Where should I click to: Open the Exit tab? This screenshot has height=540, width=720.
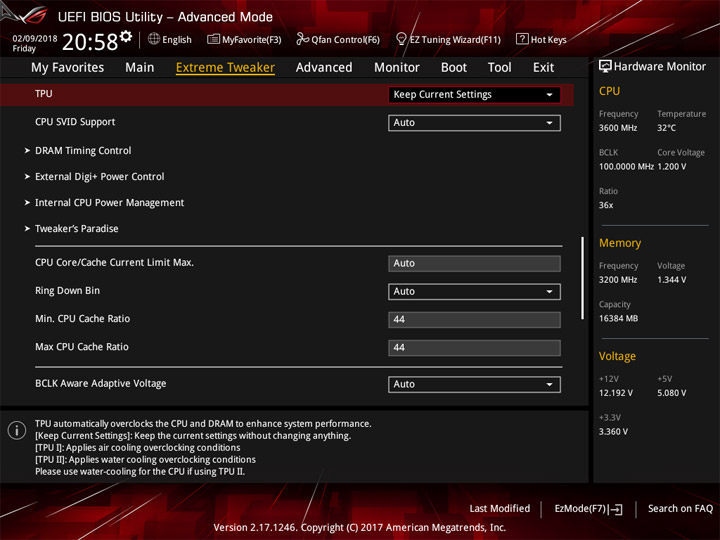click(543, 68)
